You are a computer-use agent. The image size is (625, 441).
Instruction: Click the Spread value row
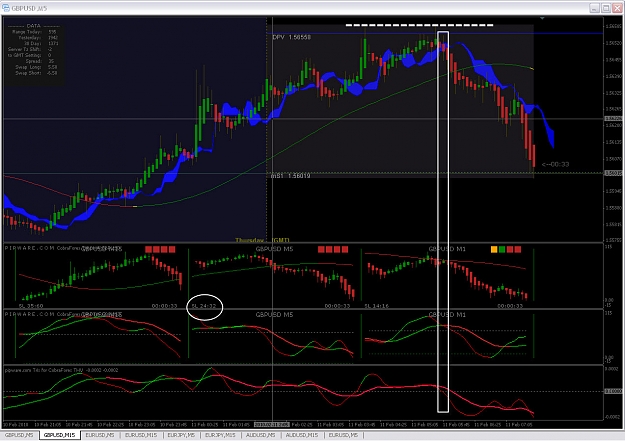click(x=40, y=61)
